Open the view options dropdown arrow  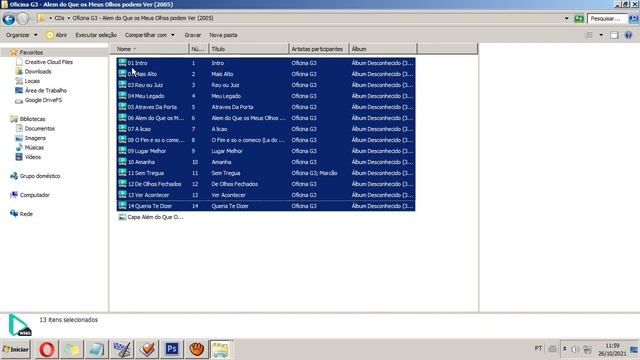pyautogui.click(x=601, y=35)
